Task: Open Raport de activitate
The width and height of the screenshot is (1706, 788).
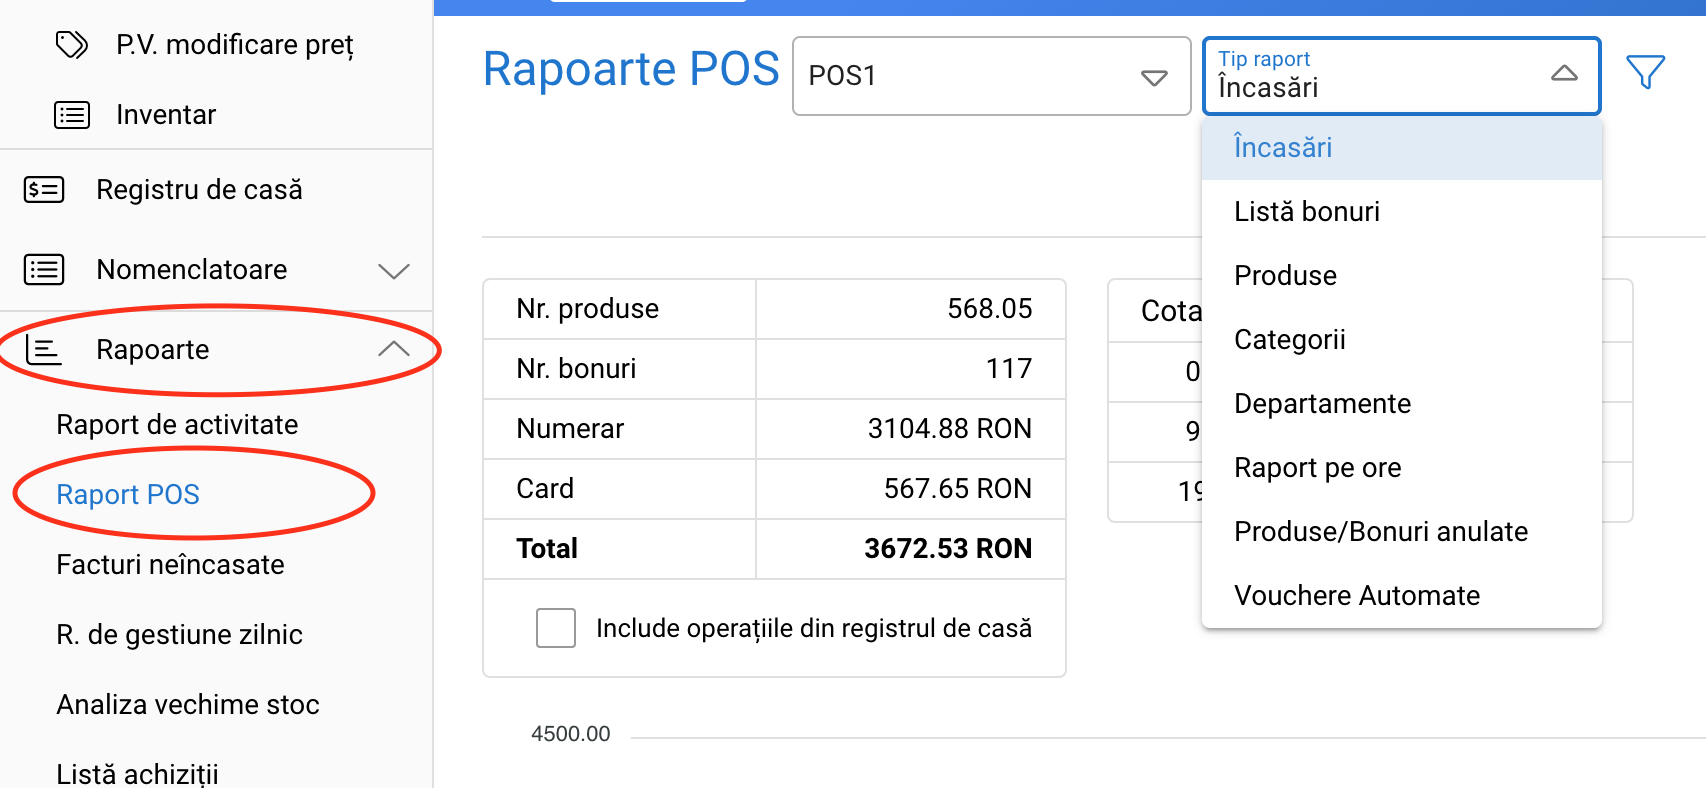Action: tap(177, 425)
